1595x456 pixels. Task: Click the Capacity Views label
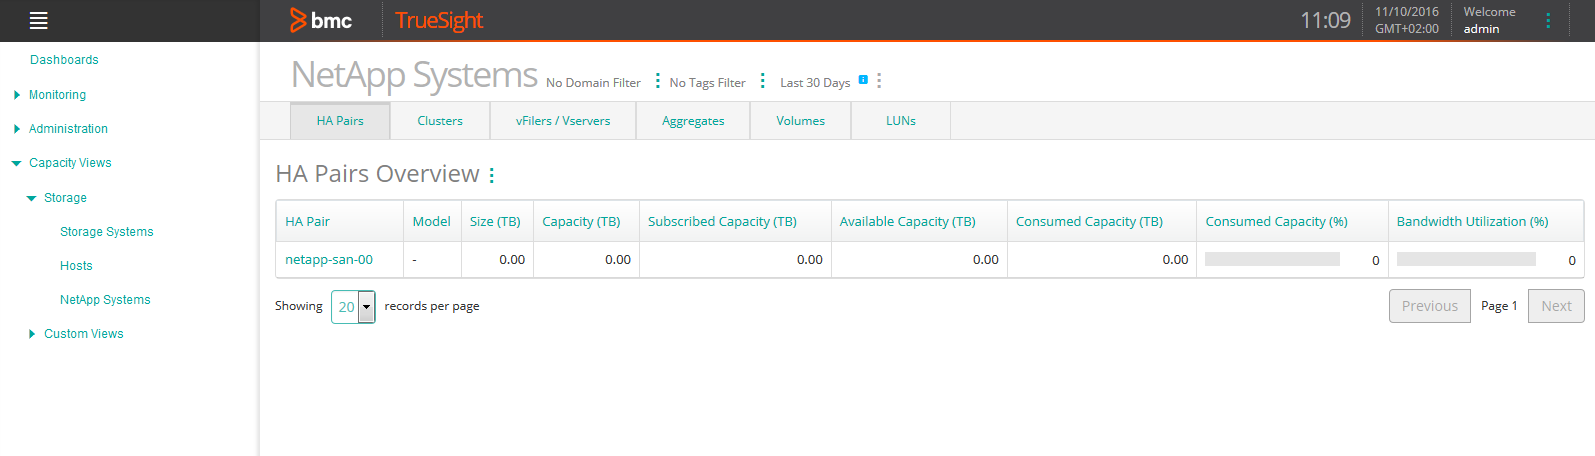70,163
